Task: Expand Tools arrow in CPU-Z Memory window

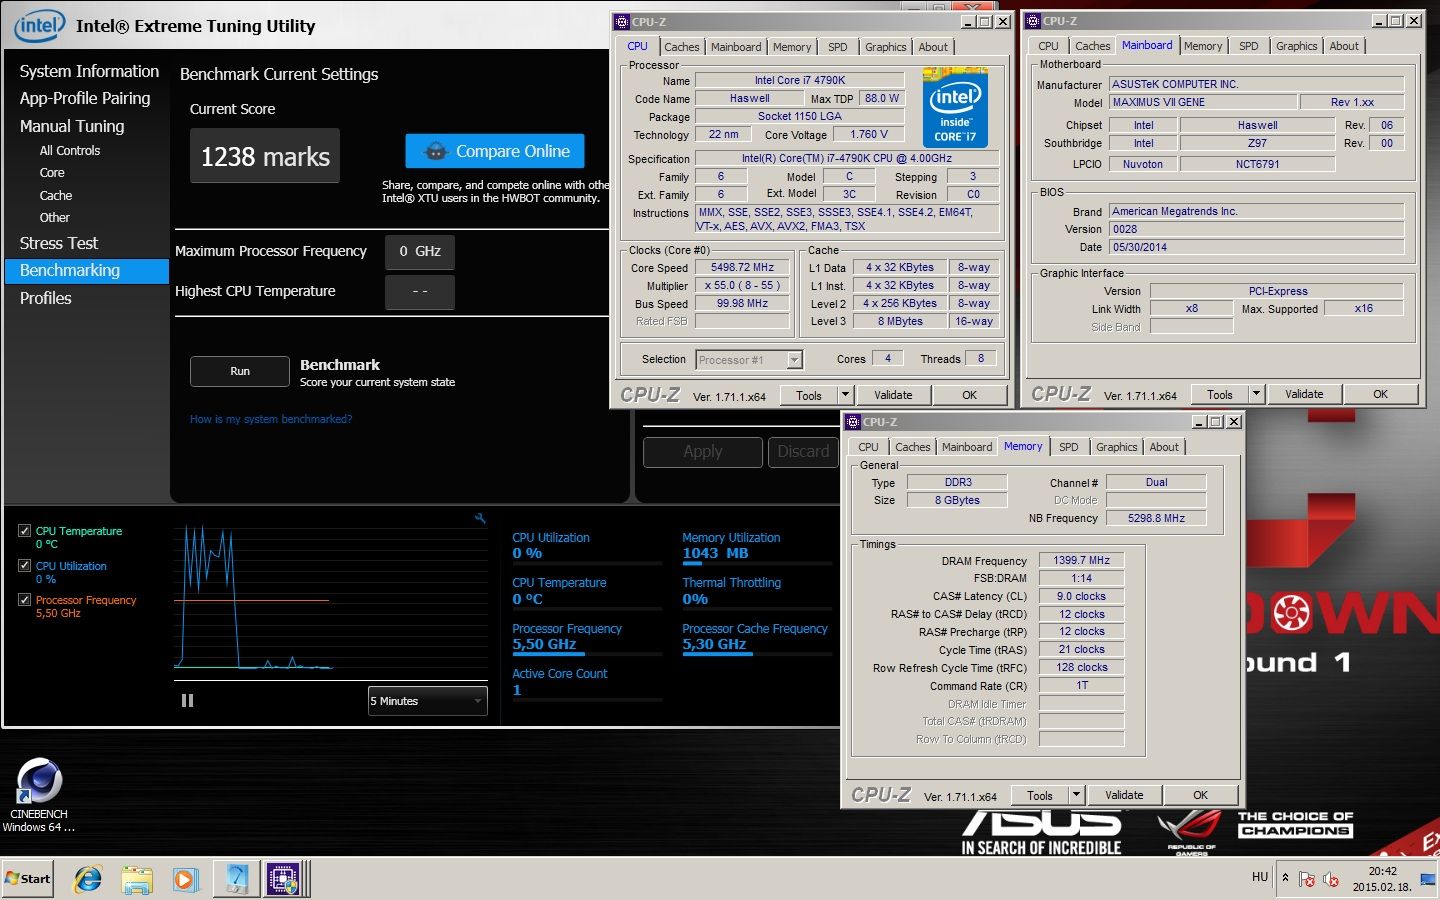Action: [x=1076, y=795]
